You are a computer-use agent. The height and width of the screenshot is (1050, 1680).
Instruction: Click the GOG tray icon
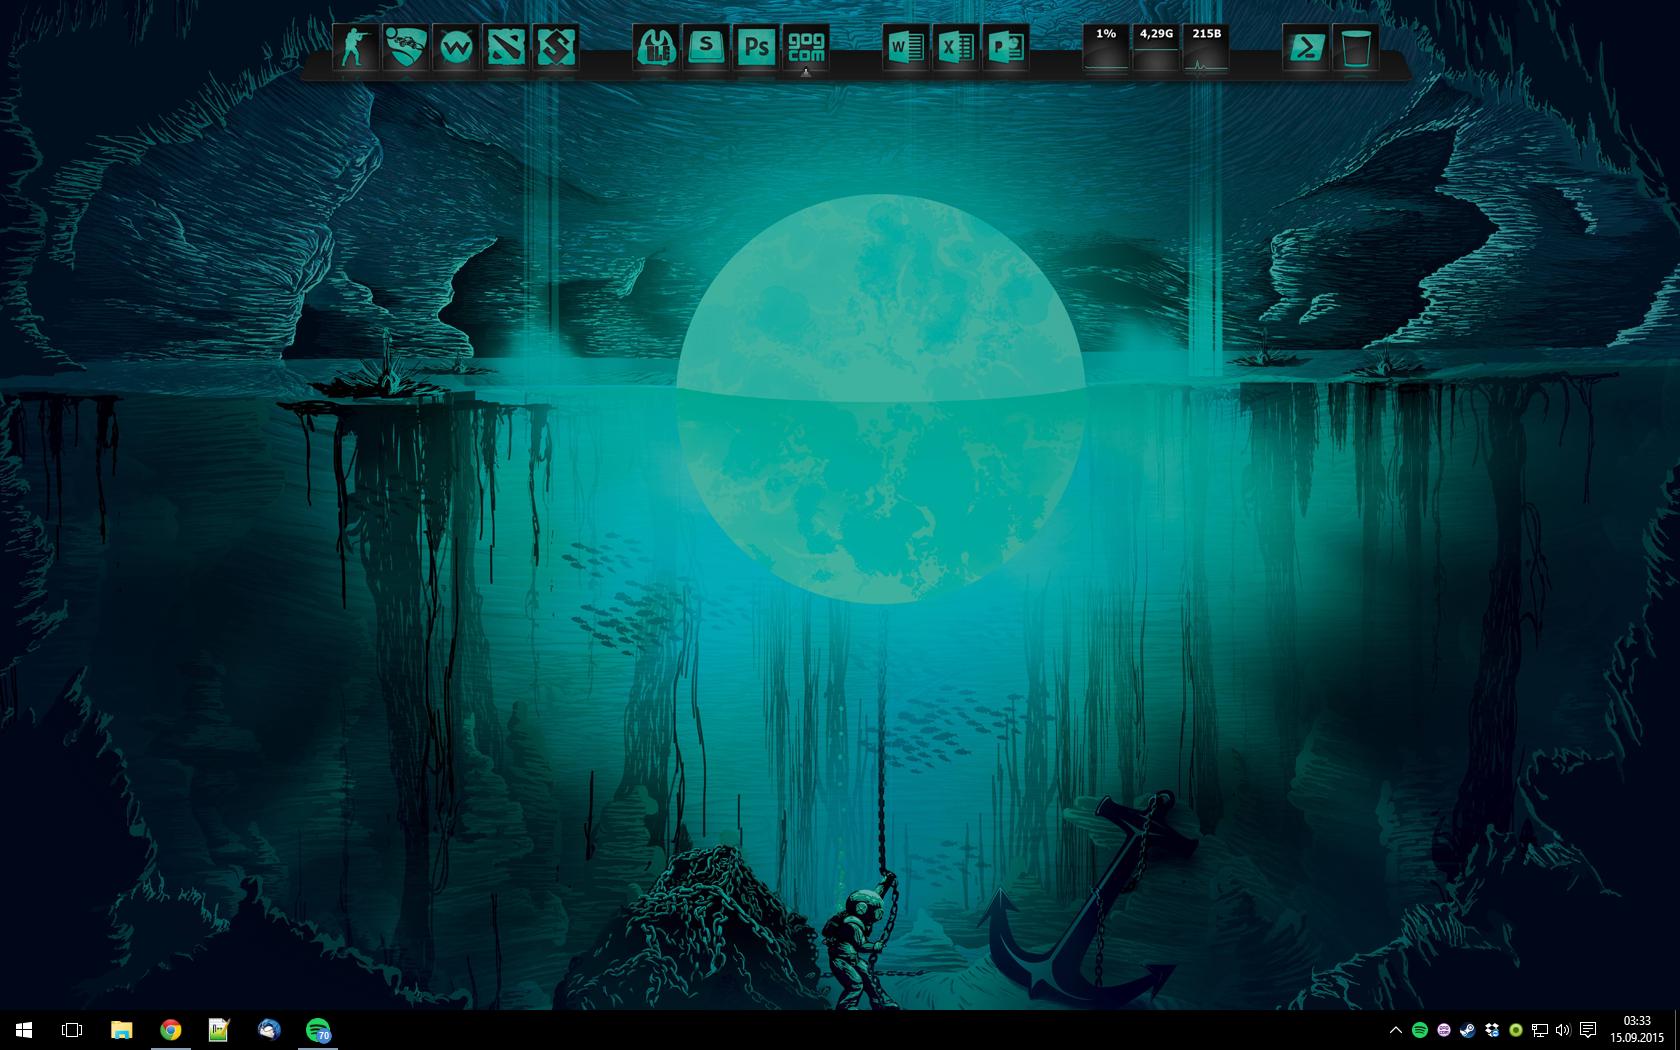1444,1030
